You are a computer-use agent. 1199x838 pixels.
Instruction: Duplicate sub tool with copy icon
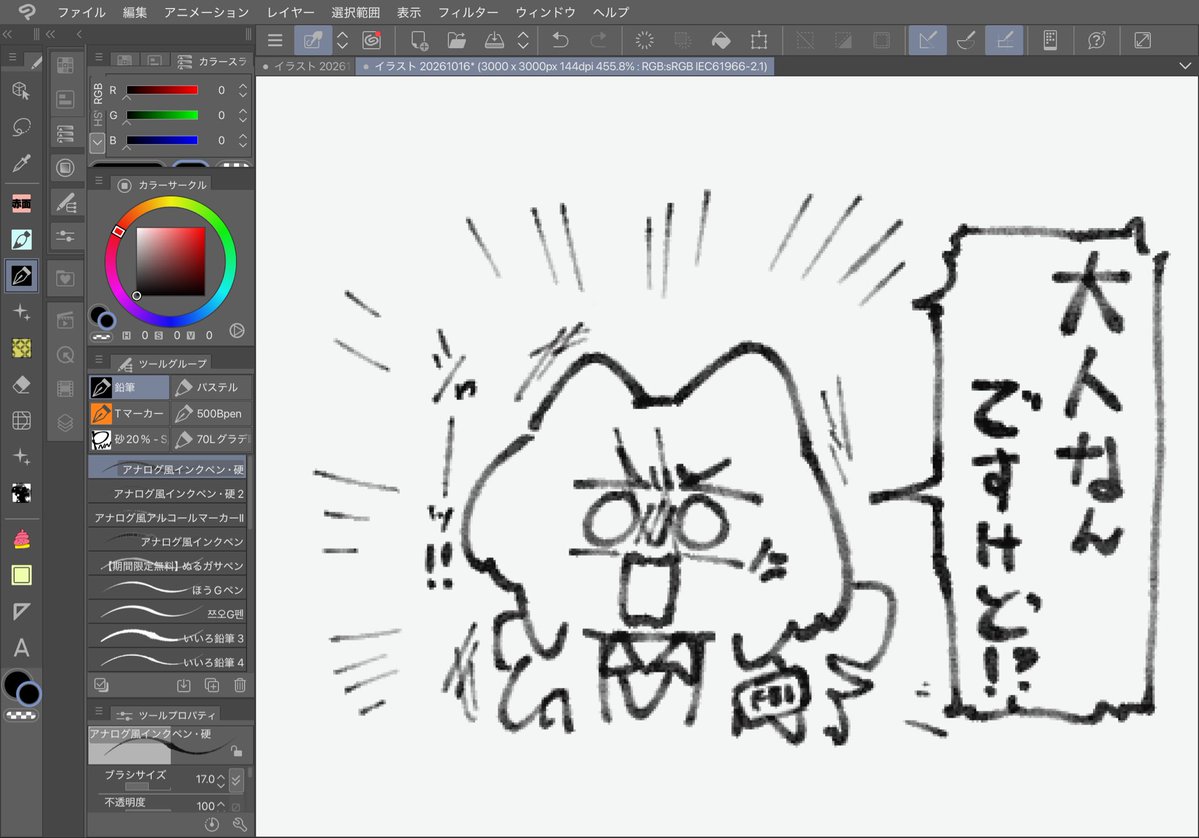click(212, 685)
